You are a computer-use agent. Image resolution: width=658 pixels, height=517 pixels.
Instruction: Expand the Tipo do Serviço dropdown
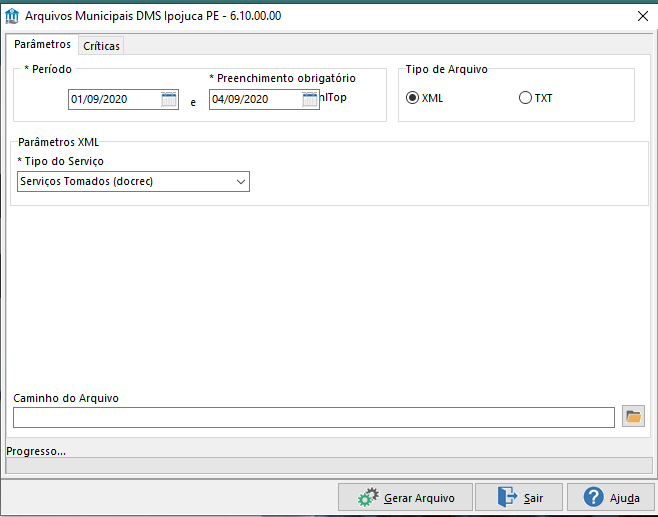(241, 182)
